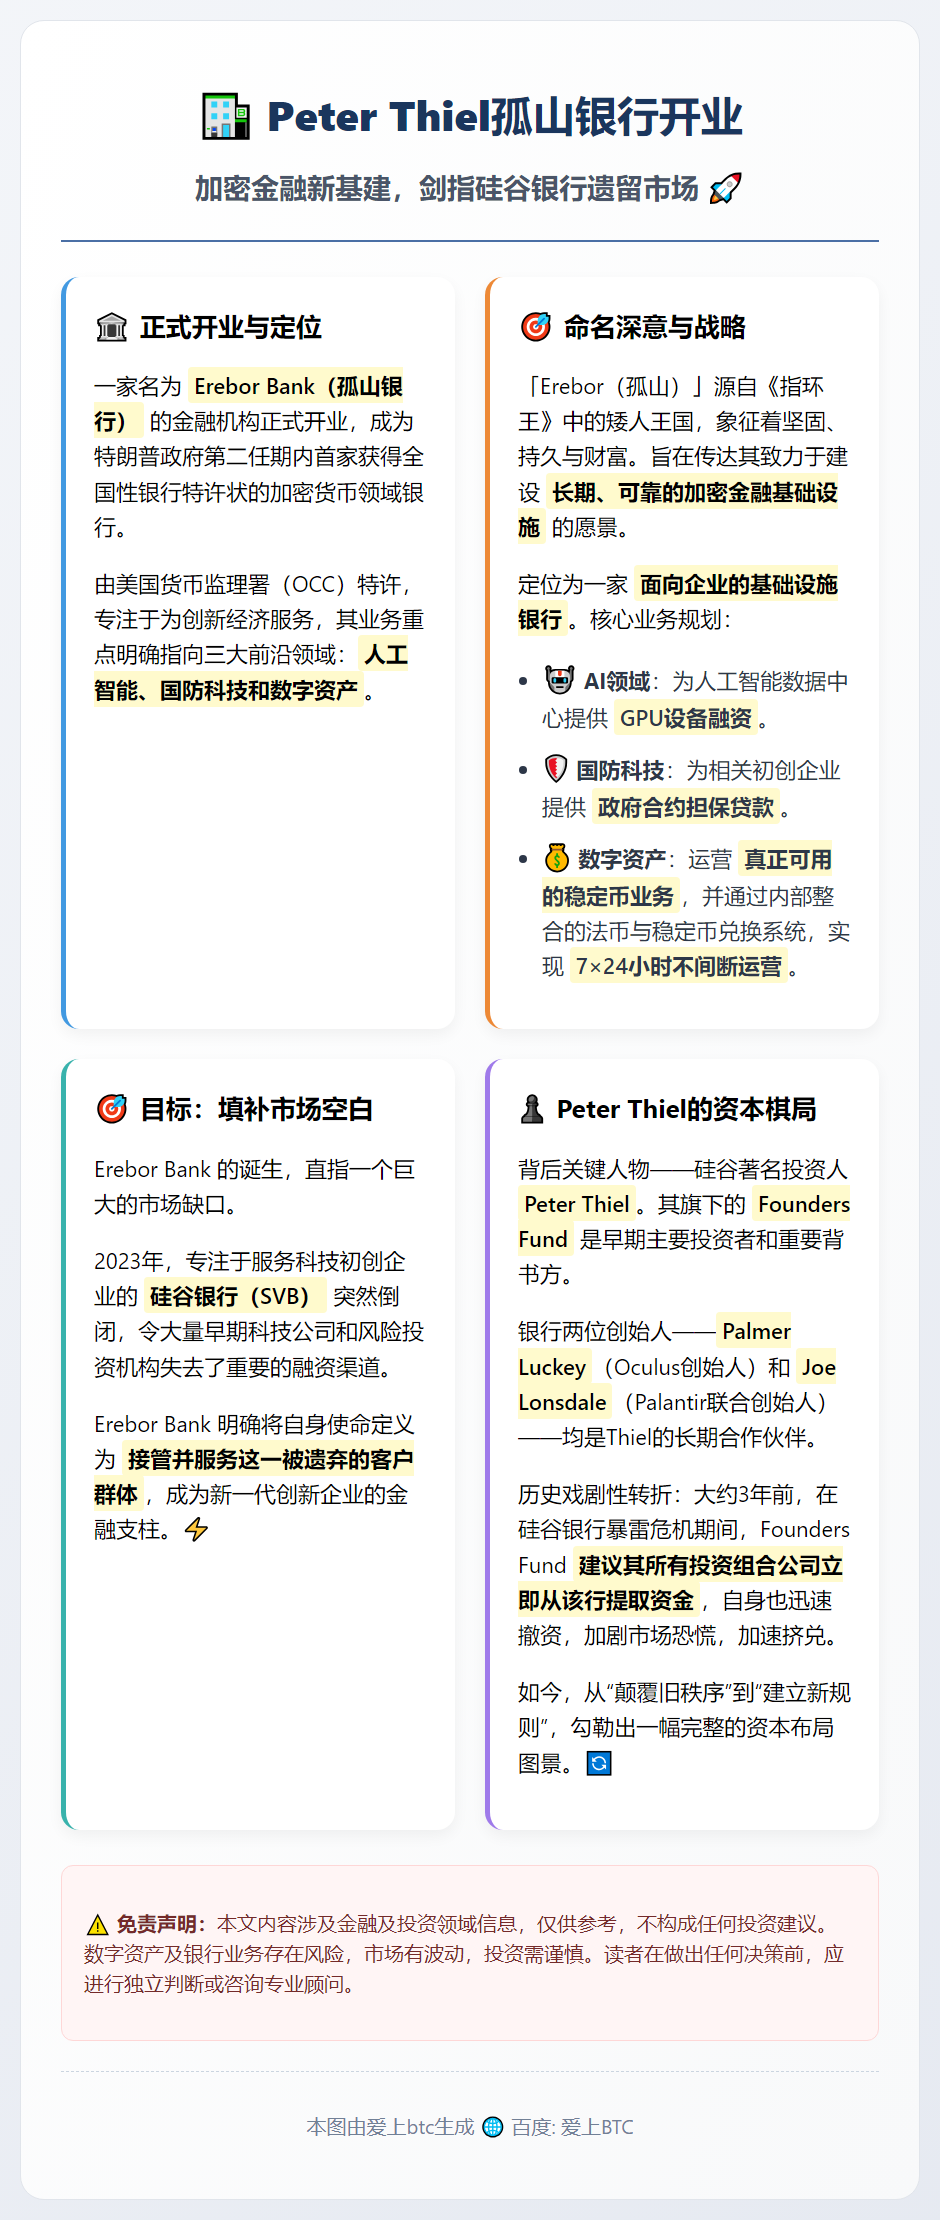This screenshot has height=2220, width=940.
Task: Click highlighted text Erebor Bank（孤山银行）
Action: point(250,404)
